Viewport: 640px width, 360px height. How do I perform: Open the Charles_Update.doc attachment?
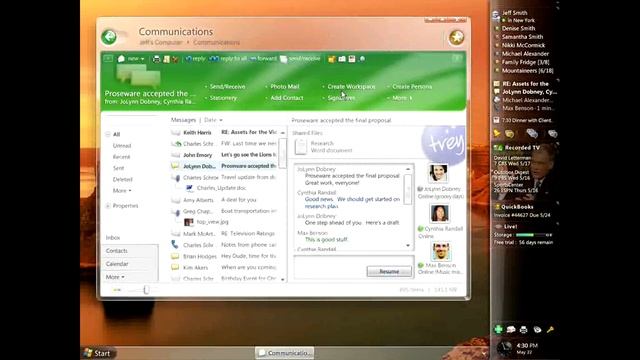216,188
